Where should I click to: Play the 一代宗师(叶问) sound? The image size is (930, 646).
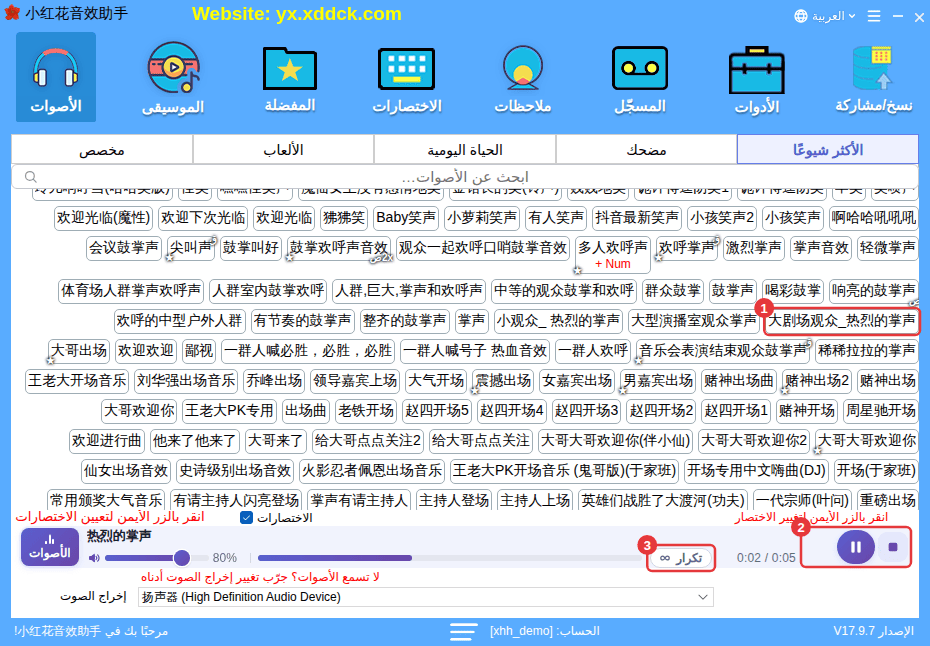[802, 501]
